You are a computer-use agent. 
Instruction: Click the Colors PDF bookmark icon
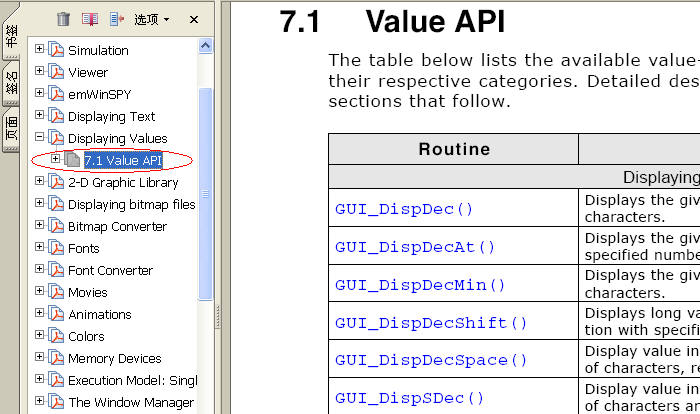56,335
